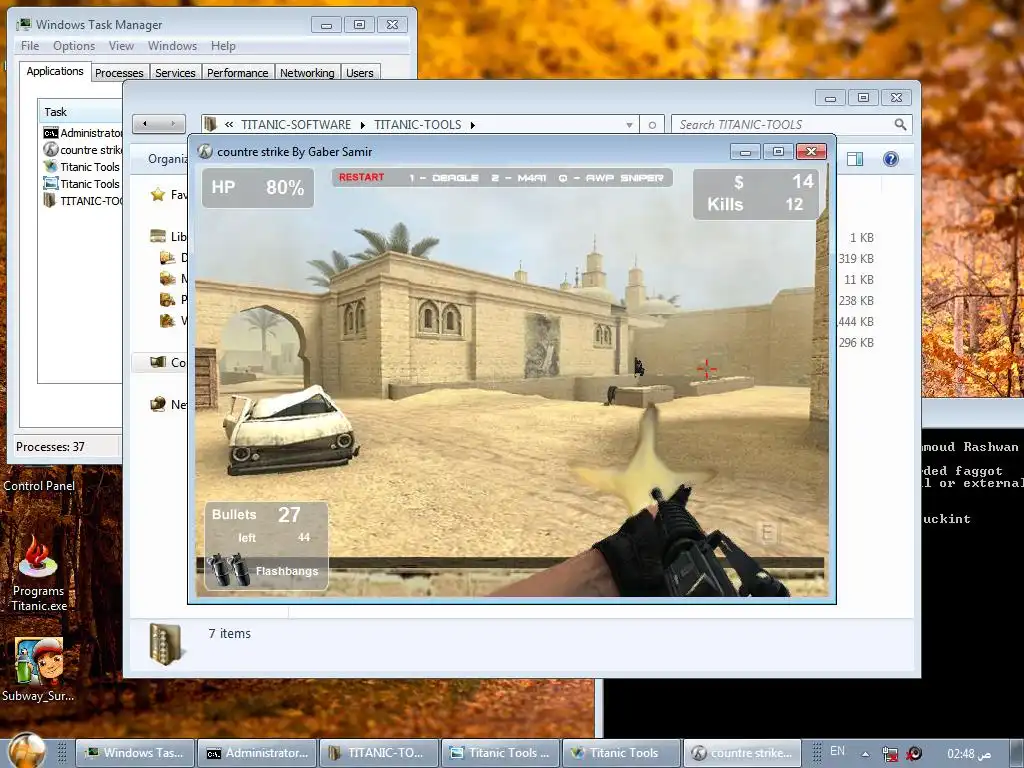The image size is (1024, 768).
Task: Switch to the Performance tab
Action: (237, 72)
